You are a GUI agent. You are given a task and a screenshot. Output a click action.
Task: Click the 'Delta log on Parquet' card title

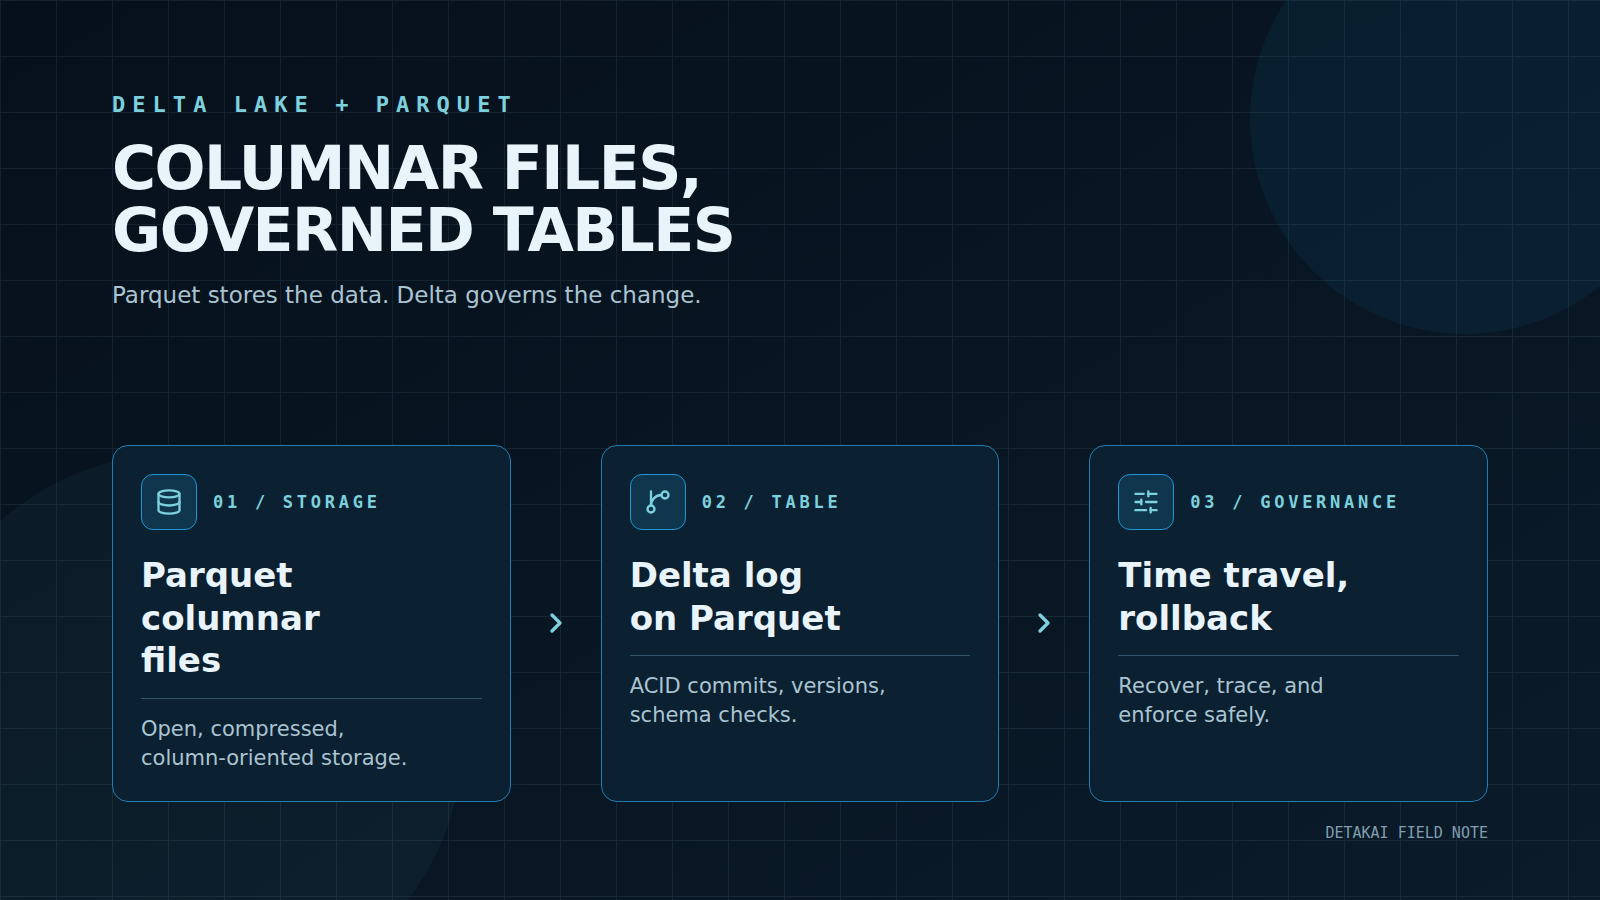735,596
